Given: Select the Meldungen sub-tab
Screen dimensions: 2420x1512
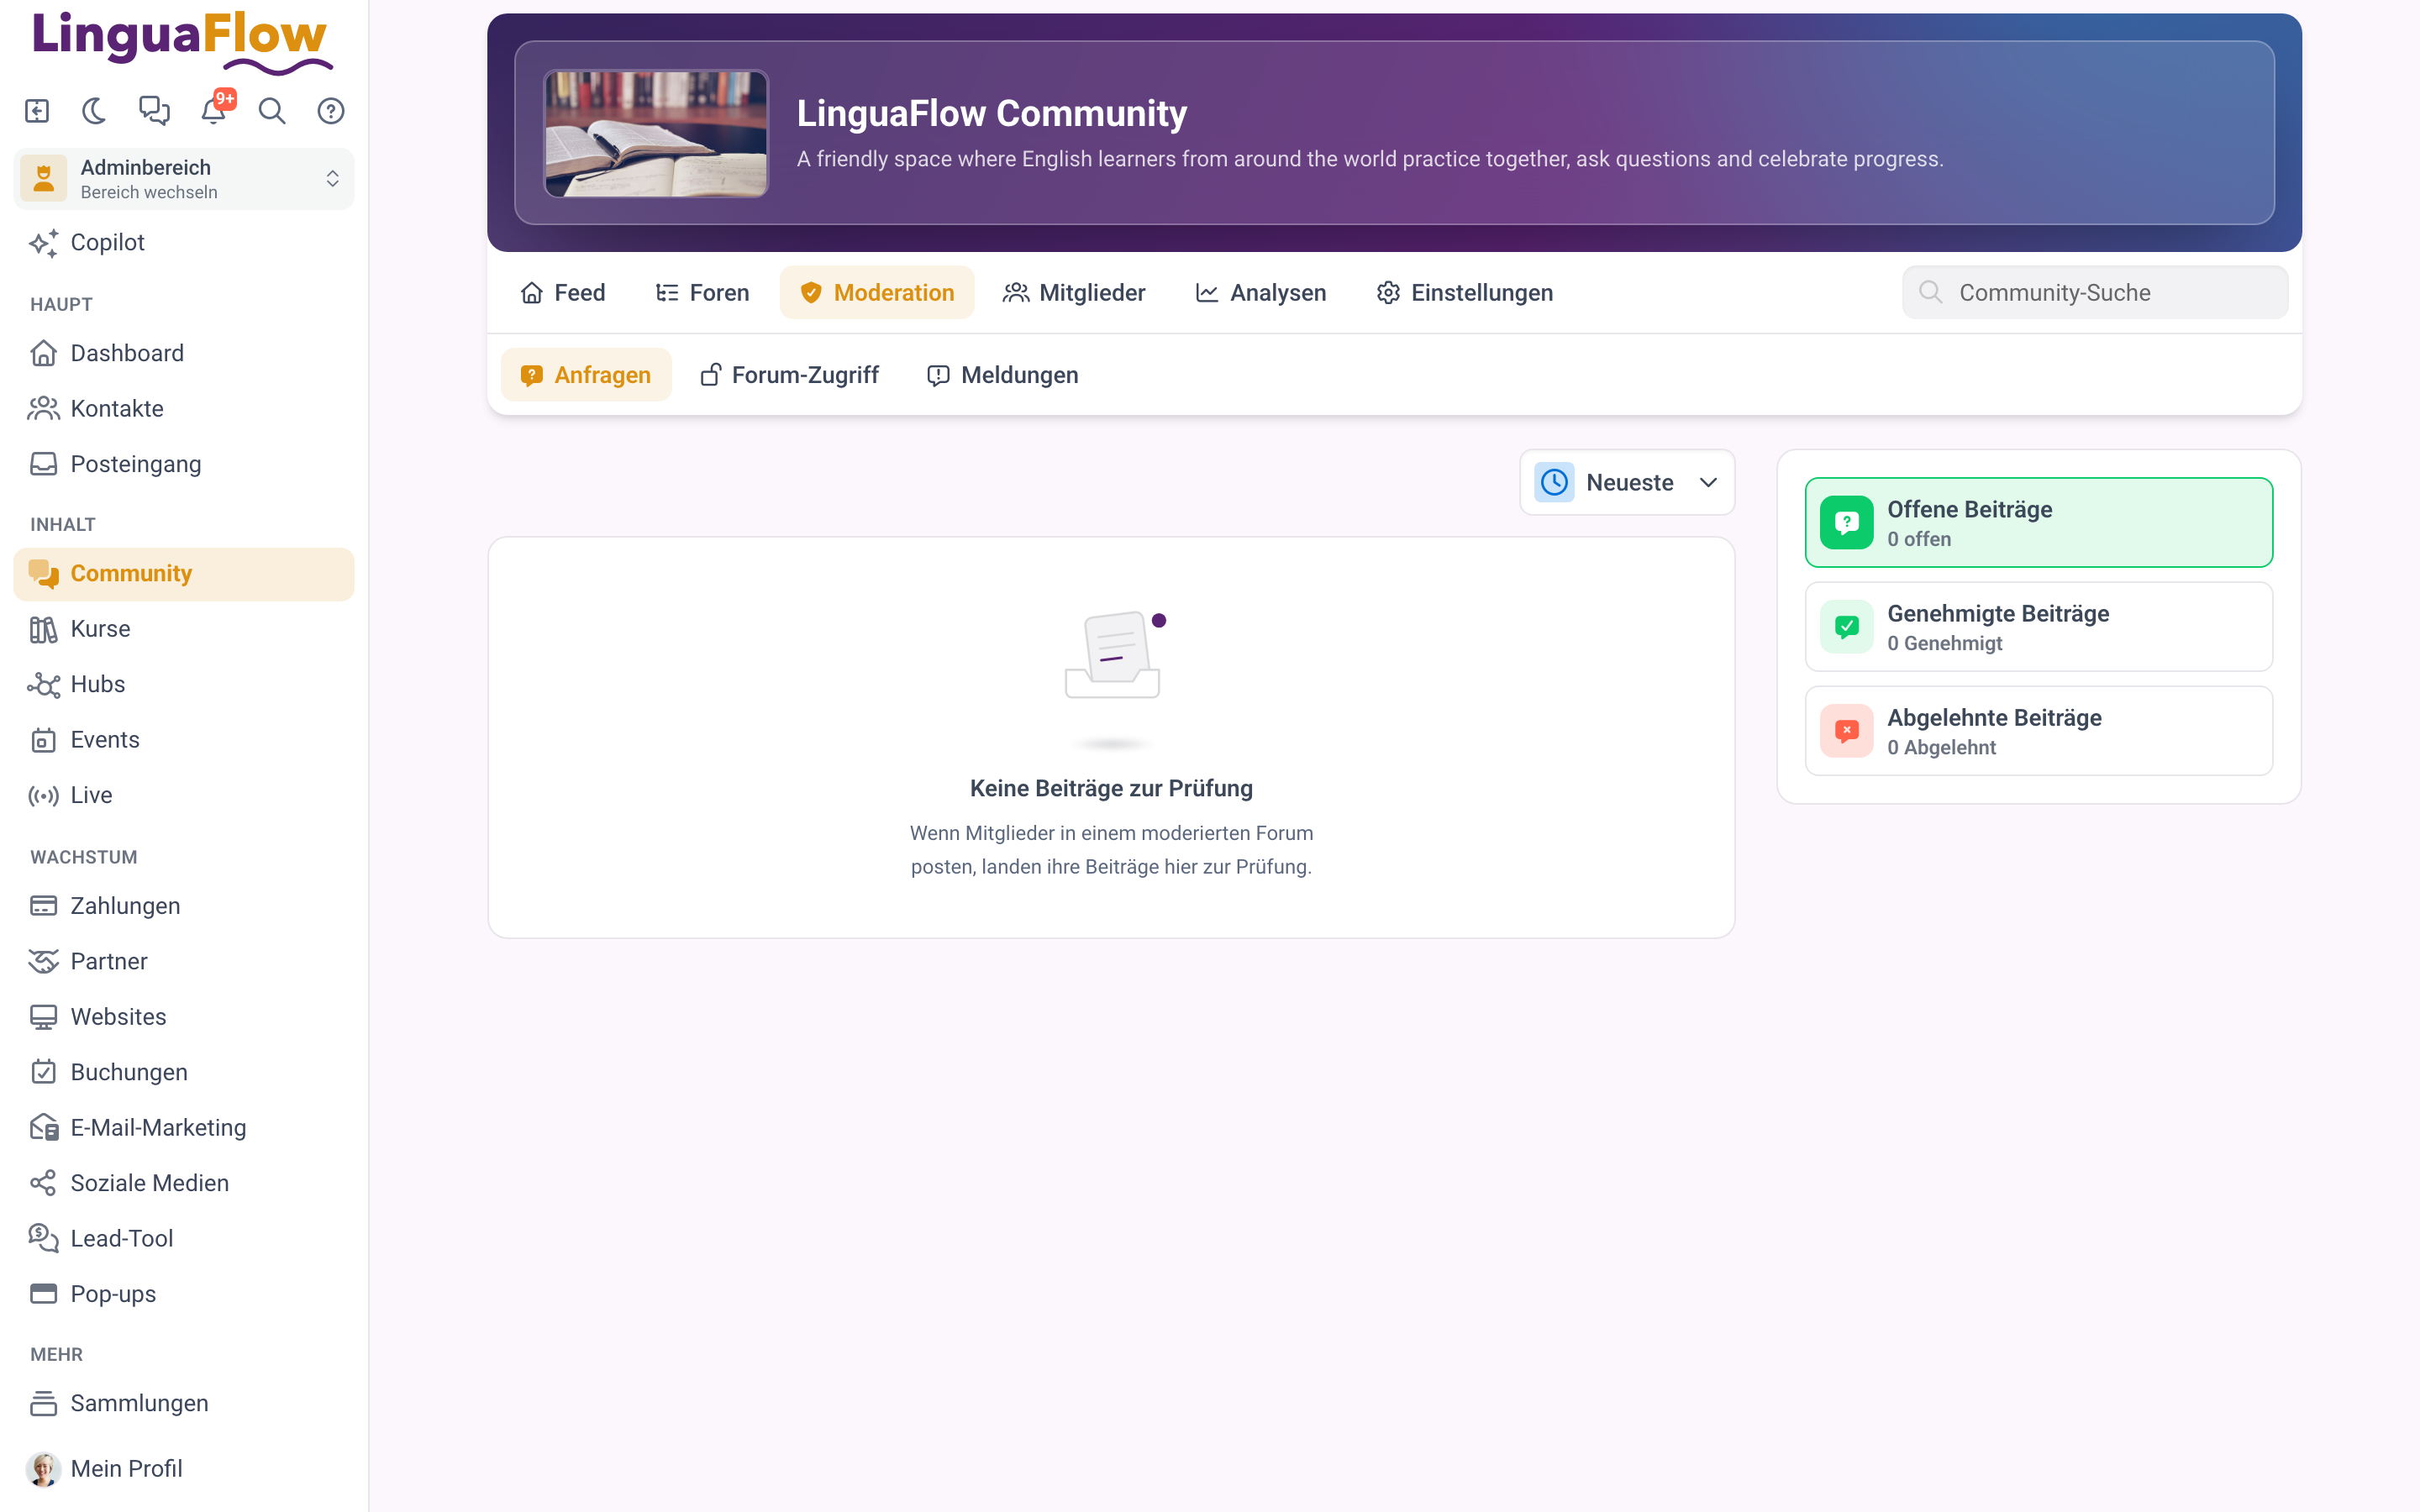Looking at the screenshot, I should pos(1003,375).
